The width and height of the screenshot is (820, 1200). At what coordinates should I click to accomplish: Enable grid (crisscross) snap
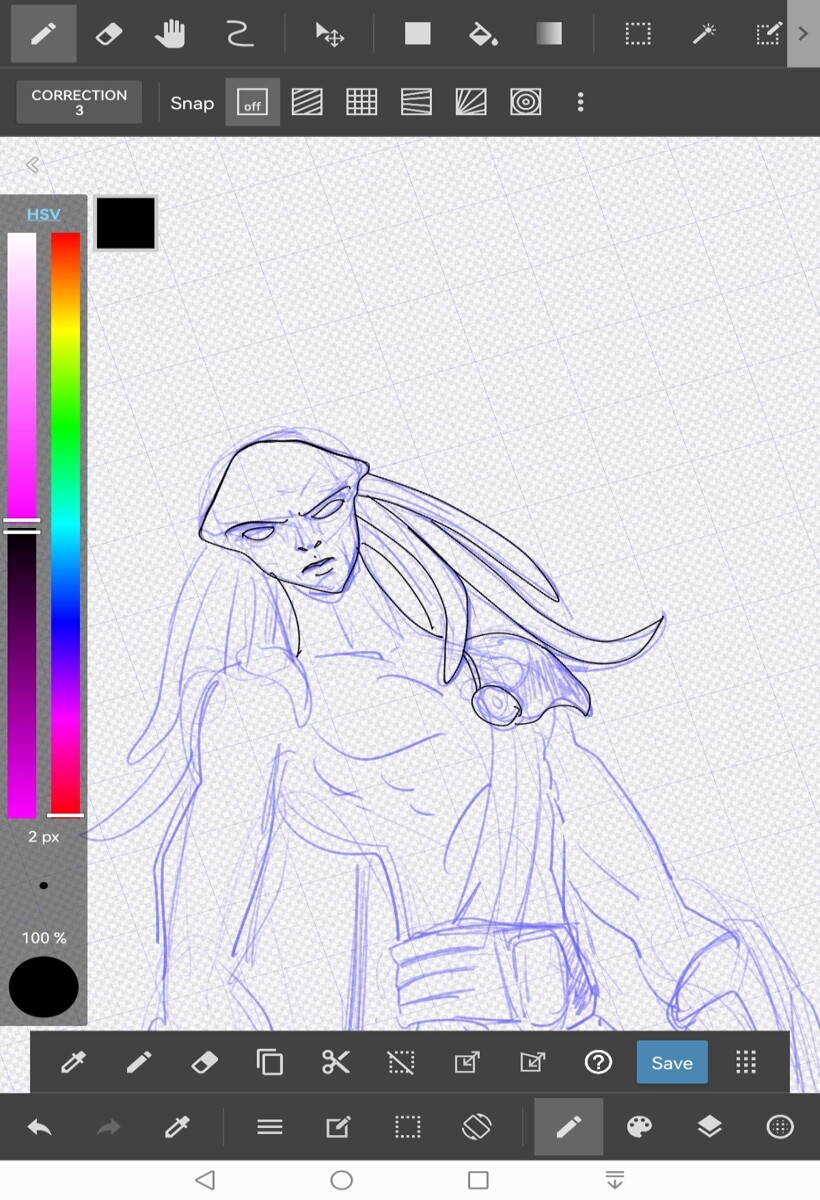click(361, 102)
